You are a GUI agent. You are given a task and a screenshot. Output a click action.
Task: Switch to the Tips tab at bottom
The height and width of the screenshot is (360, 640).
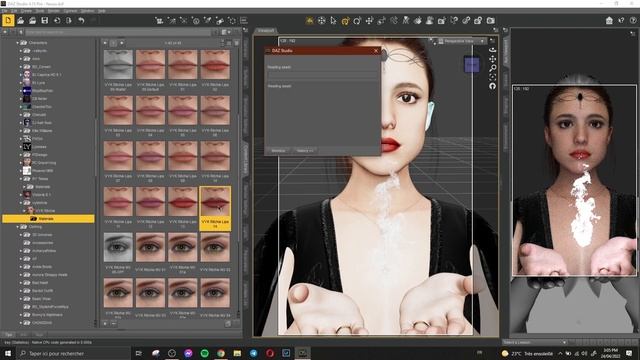[x=9, y=335]
